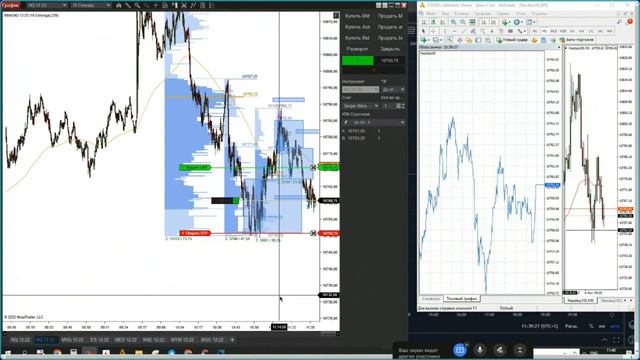Toggle Авто-торговля button in MetaTrader
The image size is (640, 360).
576,40
